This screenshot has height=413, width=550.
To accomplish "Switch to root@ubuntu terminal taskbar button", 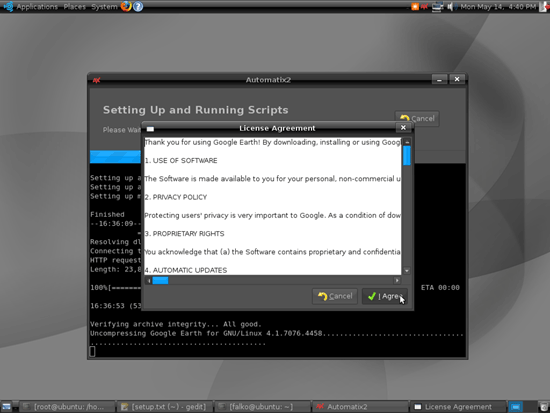I will pos(67,407).
